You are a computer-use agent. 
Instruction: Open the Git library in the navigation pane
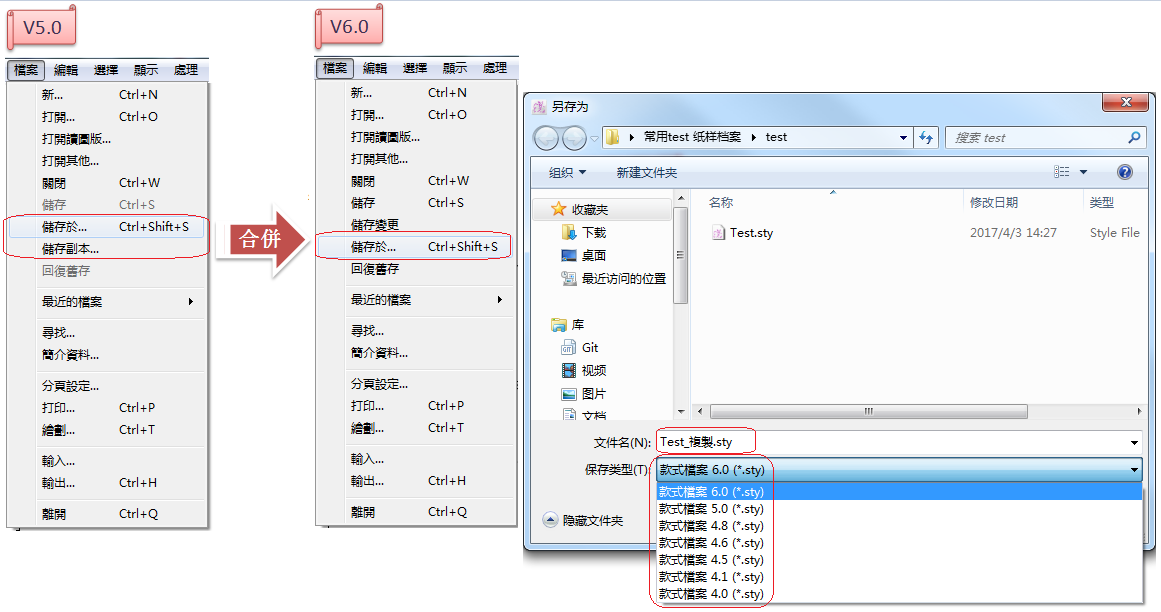pyautogui.click(x=590, y=348)
